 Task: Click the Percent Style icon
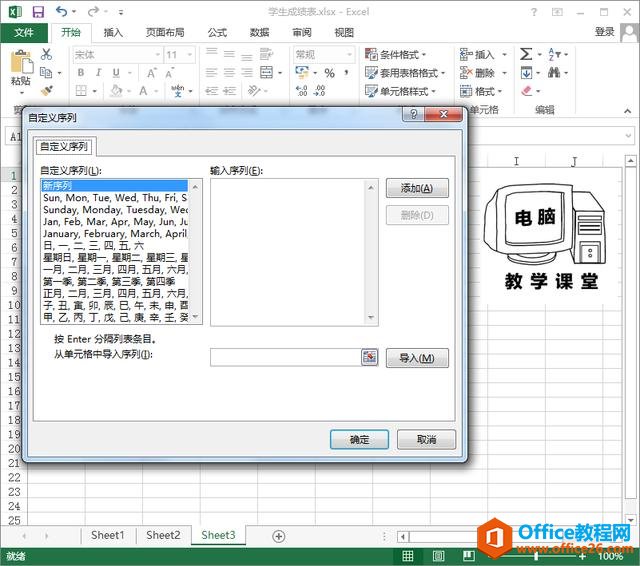[x=329, y=73]
